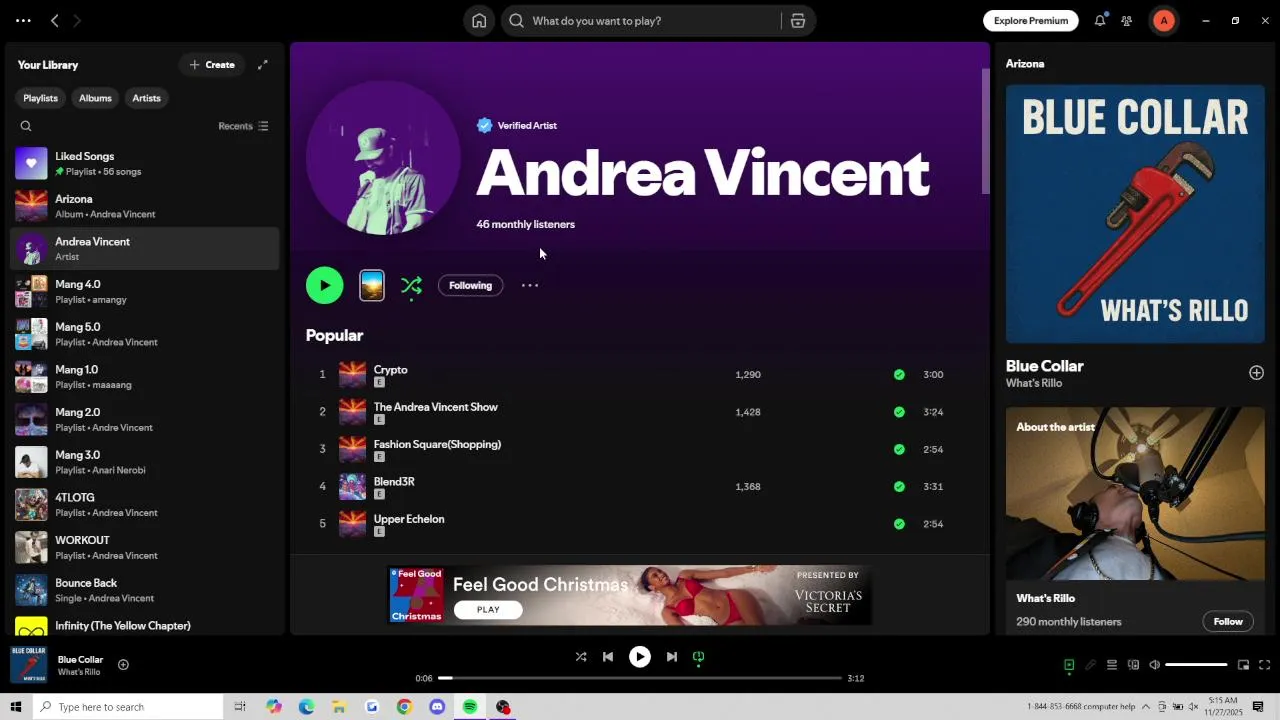Toggle saved checkmark for Blend3R

point(899,487)
